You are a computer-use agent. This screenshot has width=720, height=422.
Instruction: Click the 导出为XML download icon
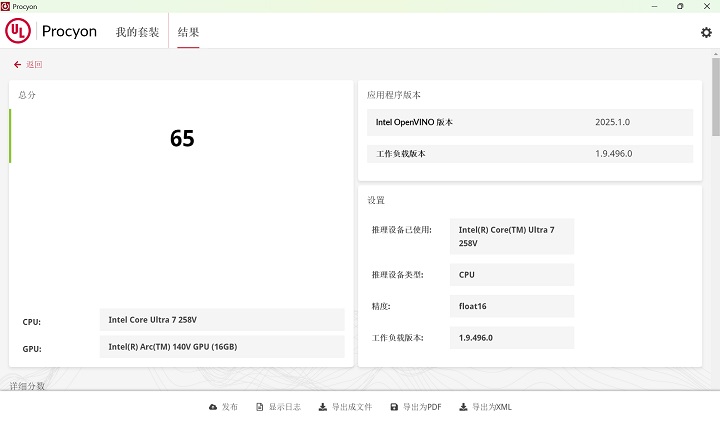click(463, 407)
